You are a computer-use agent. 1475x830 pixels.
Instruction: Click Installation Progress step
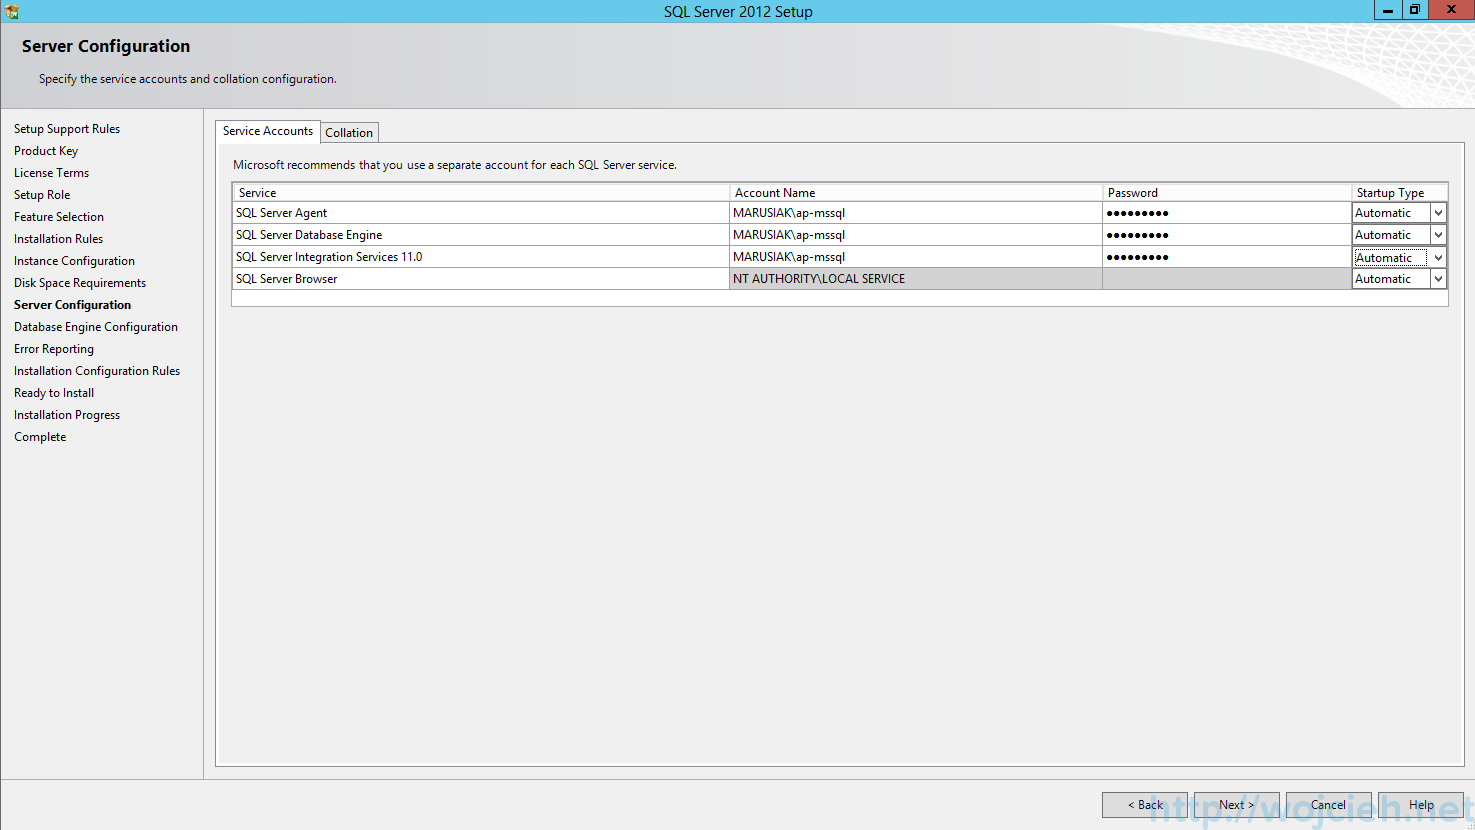pyautogui.click(x=67, y=415)
